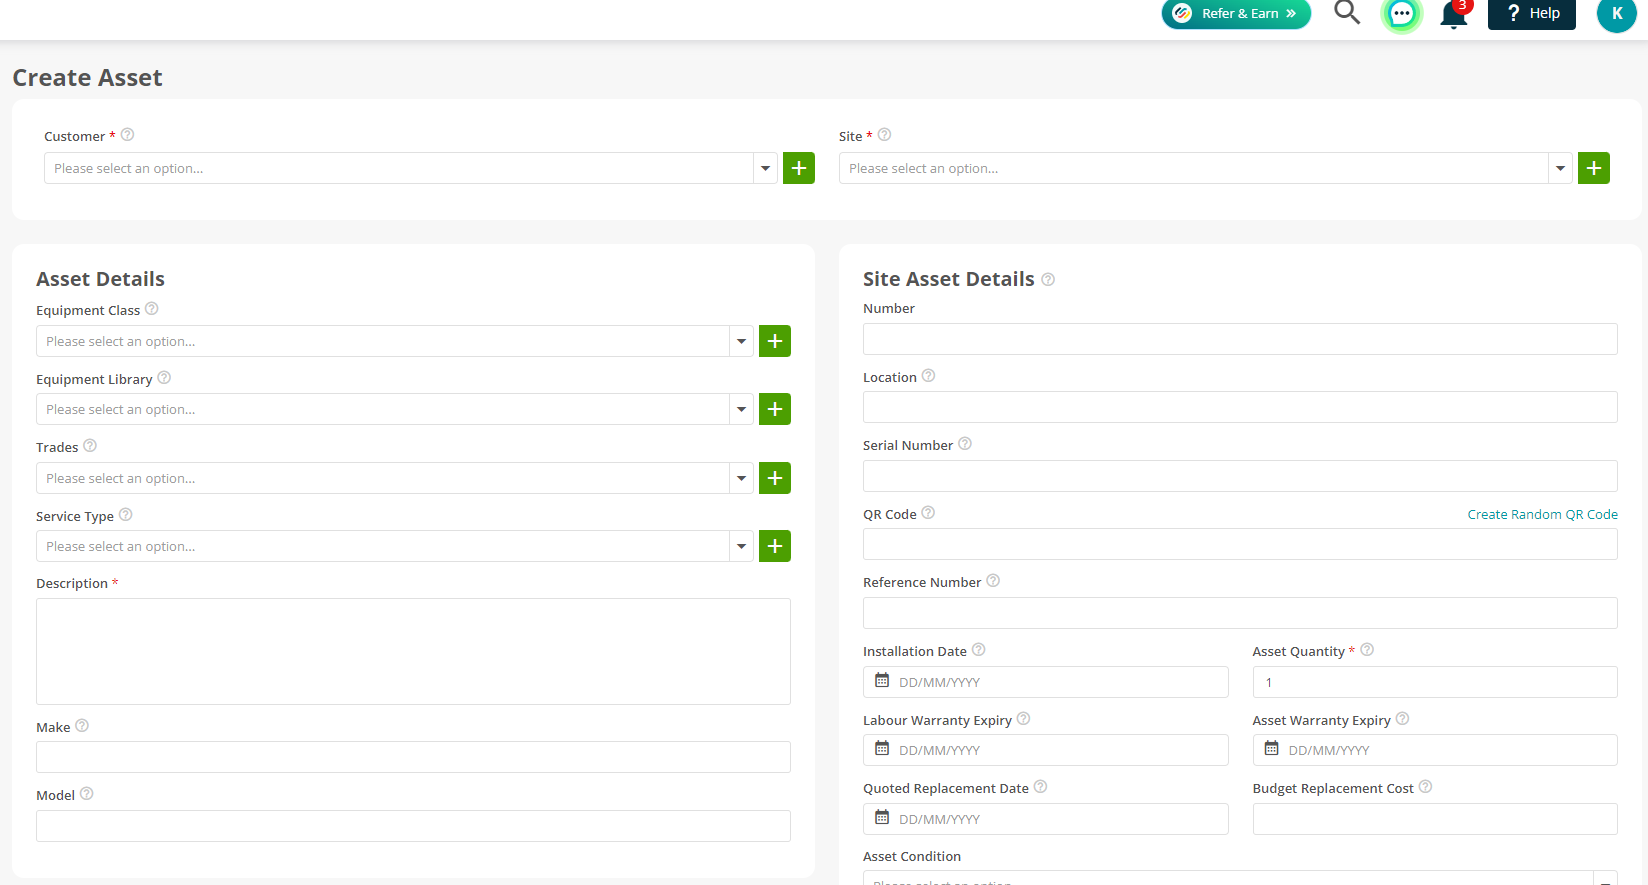Screen dimensions: 1648x885
Task: Add new Equipment Class plus button
Action: click(x=775, y=341)
